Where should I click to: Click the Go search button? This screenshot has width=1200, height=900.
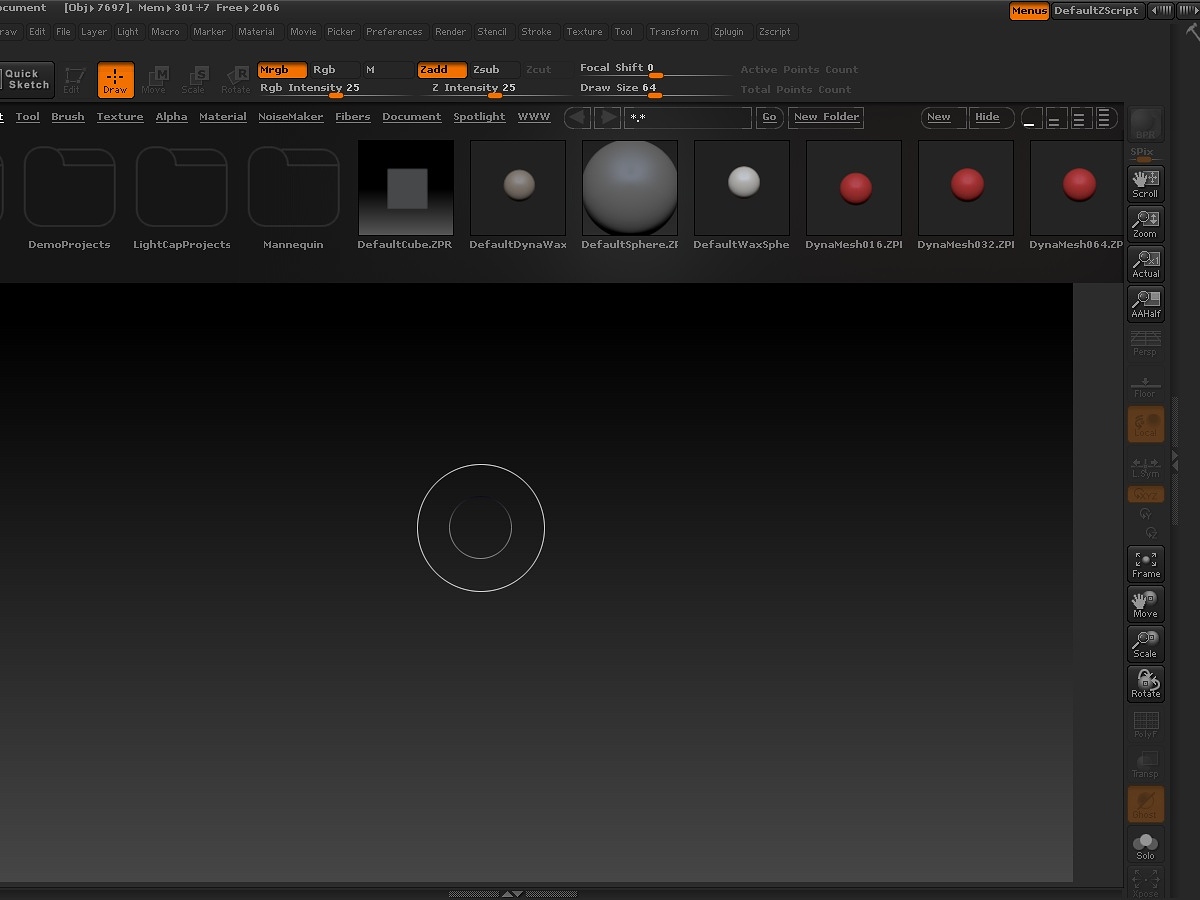click(x=769, y=117)
